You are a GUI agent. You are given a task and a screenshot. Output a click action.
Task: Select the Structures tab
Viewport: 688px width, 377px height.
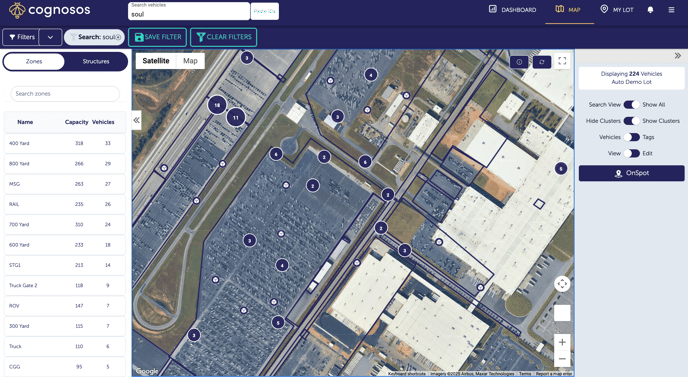[96, 61]
